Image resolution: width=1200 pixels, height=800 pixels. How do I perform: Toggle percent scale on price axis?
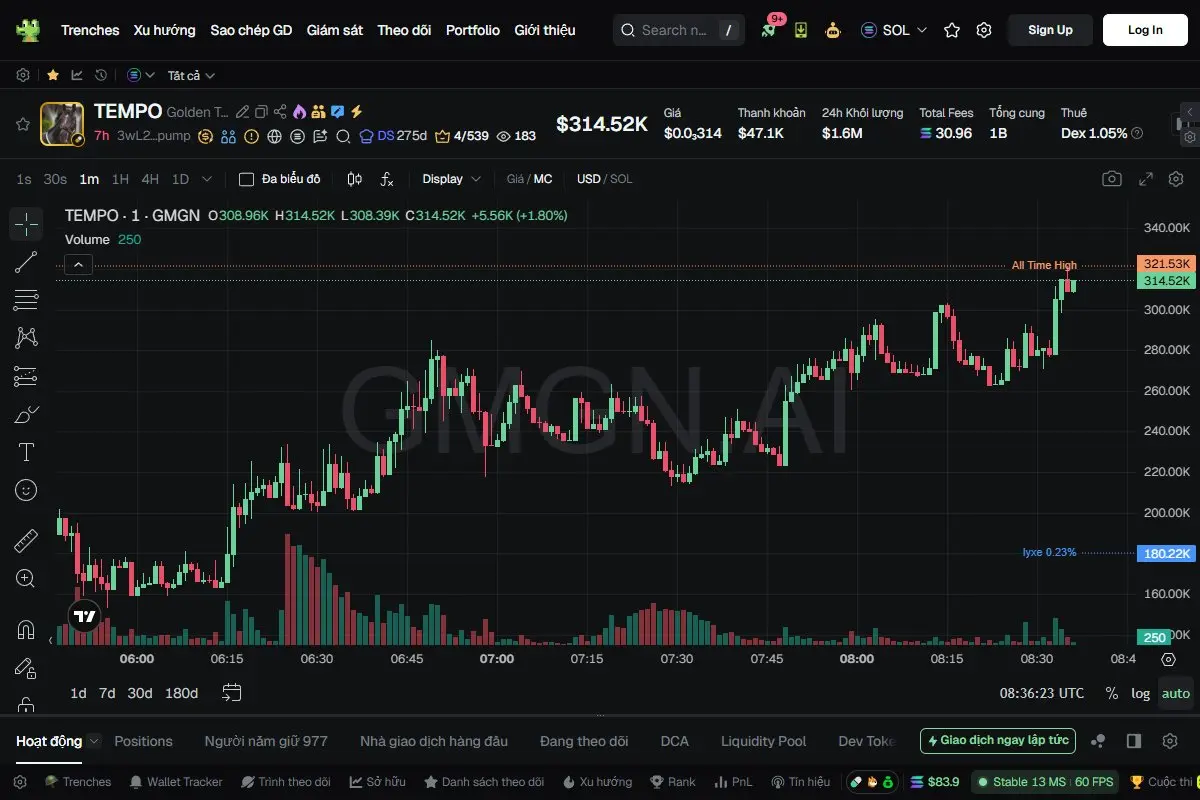tap(1112, 693)
